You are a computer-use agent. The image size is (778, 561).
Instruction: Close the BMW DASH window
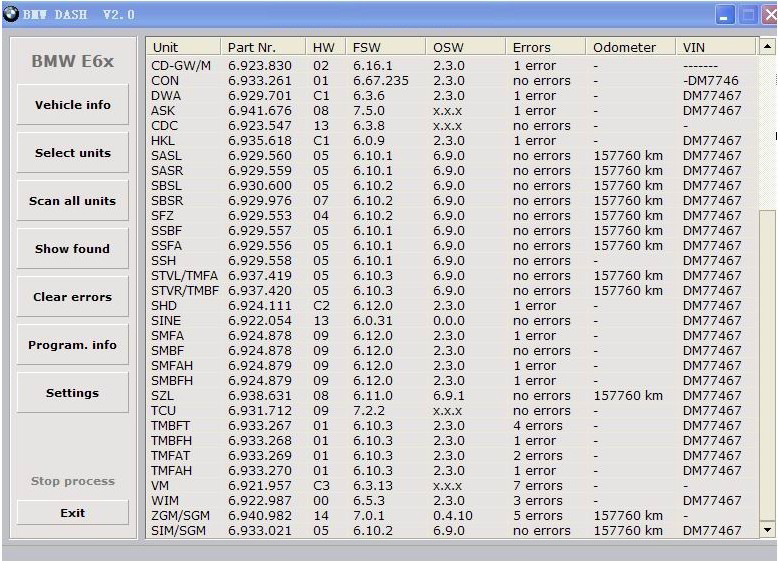770,15
